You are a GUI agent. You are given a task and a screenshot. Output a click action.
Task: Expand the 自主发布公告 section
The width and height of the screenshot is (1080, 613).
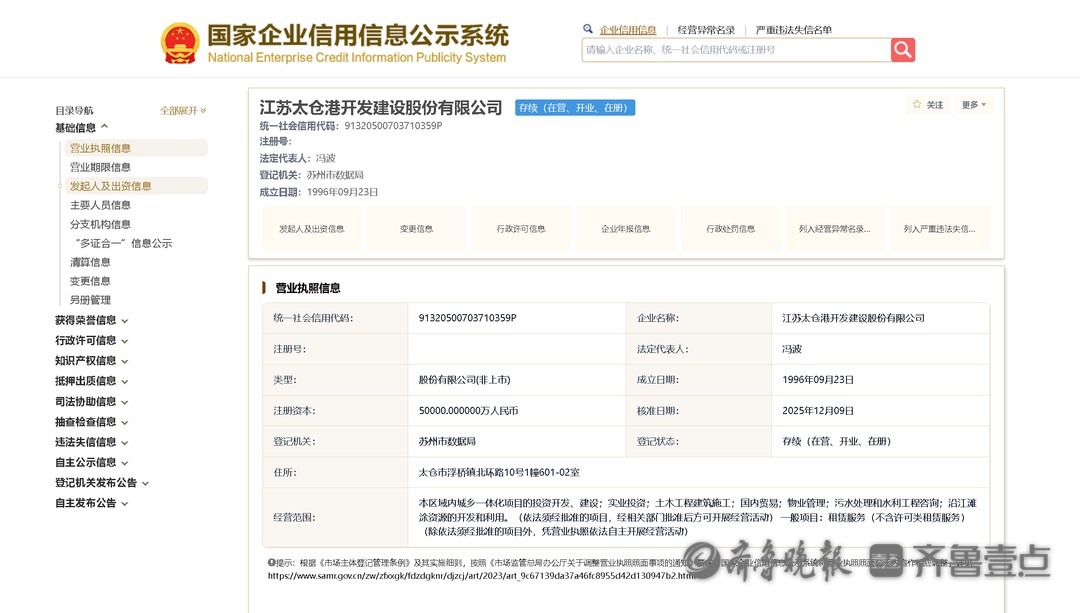(92, 503)
